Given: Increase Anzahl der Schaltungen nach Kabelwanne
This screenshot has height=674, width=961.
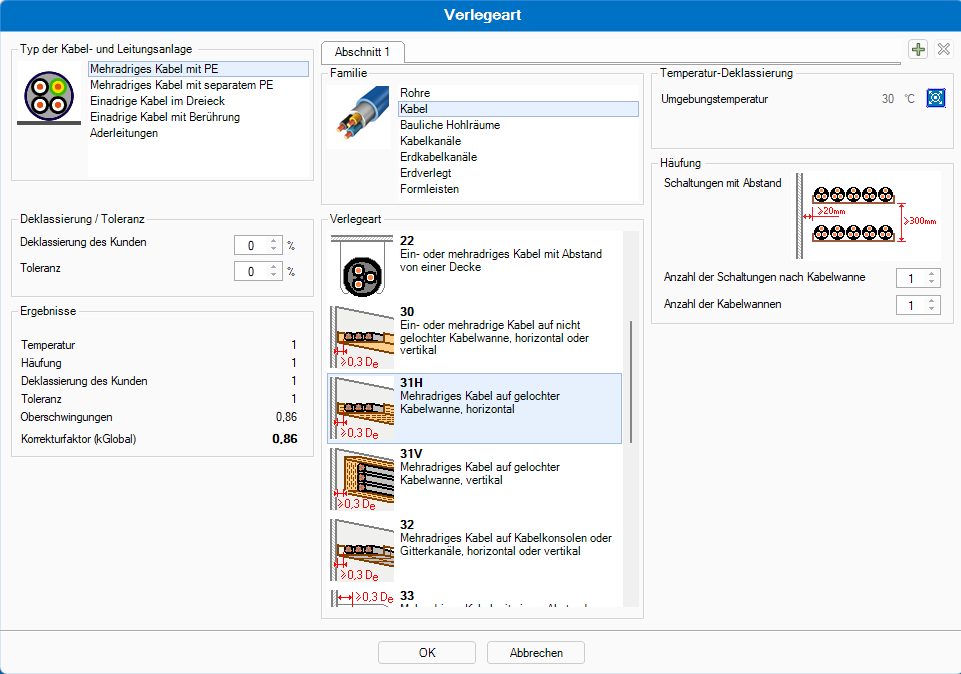Looking at the screenshot, I should click(x=932, y=273).
